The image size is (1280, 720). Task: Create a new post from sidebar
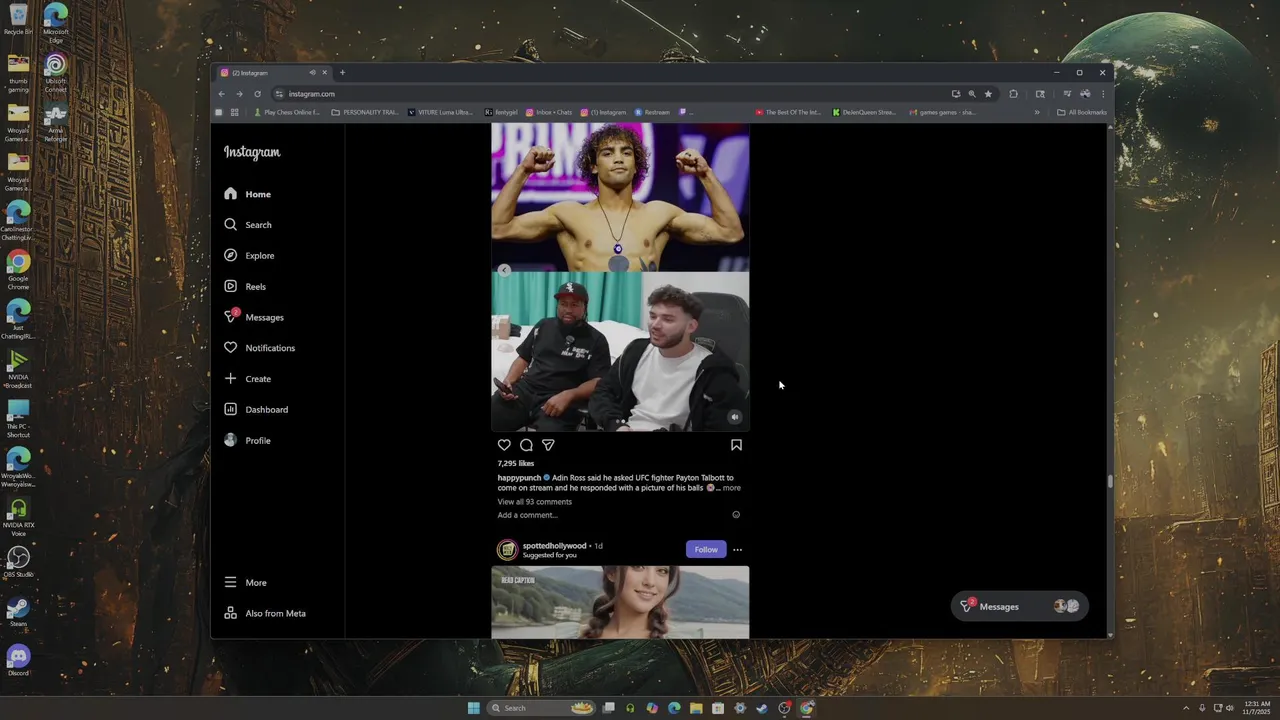pos(248,379)
